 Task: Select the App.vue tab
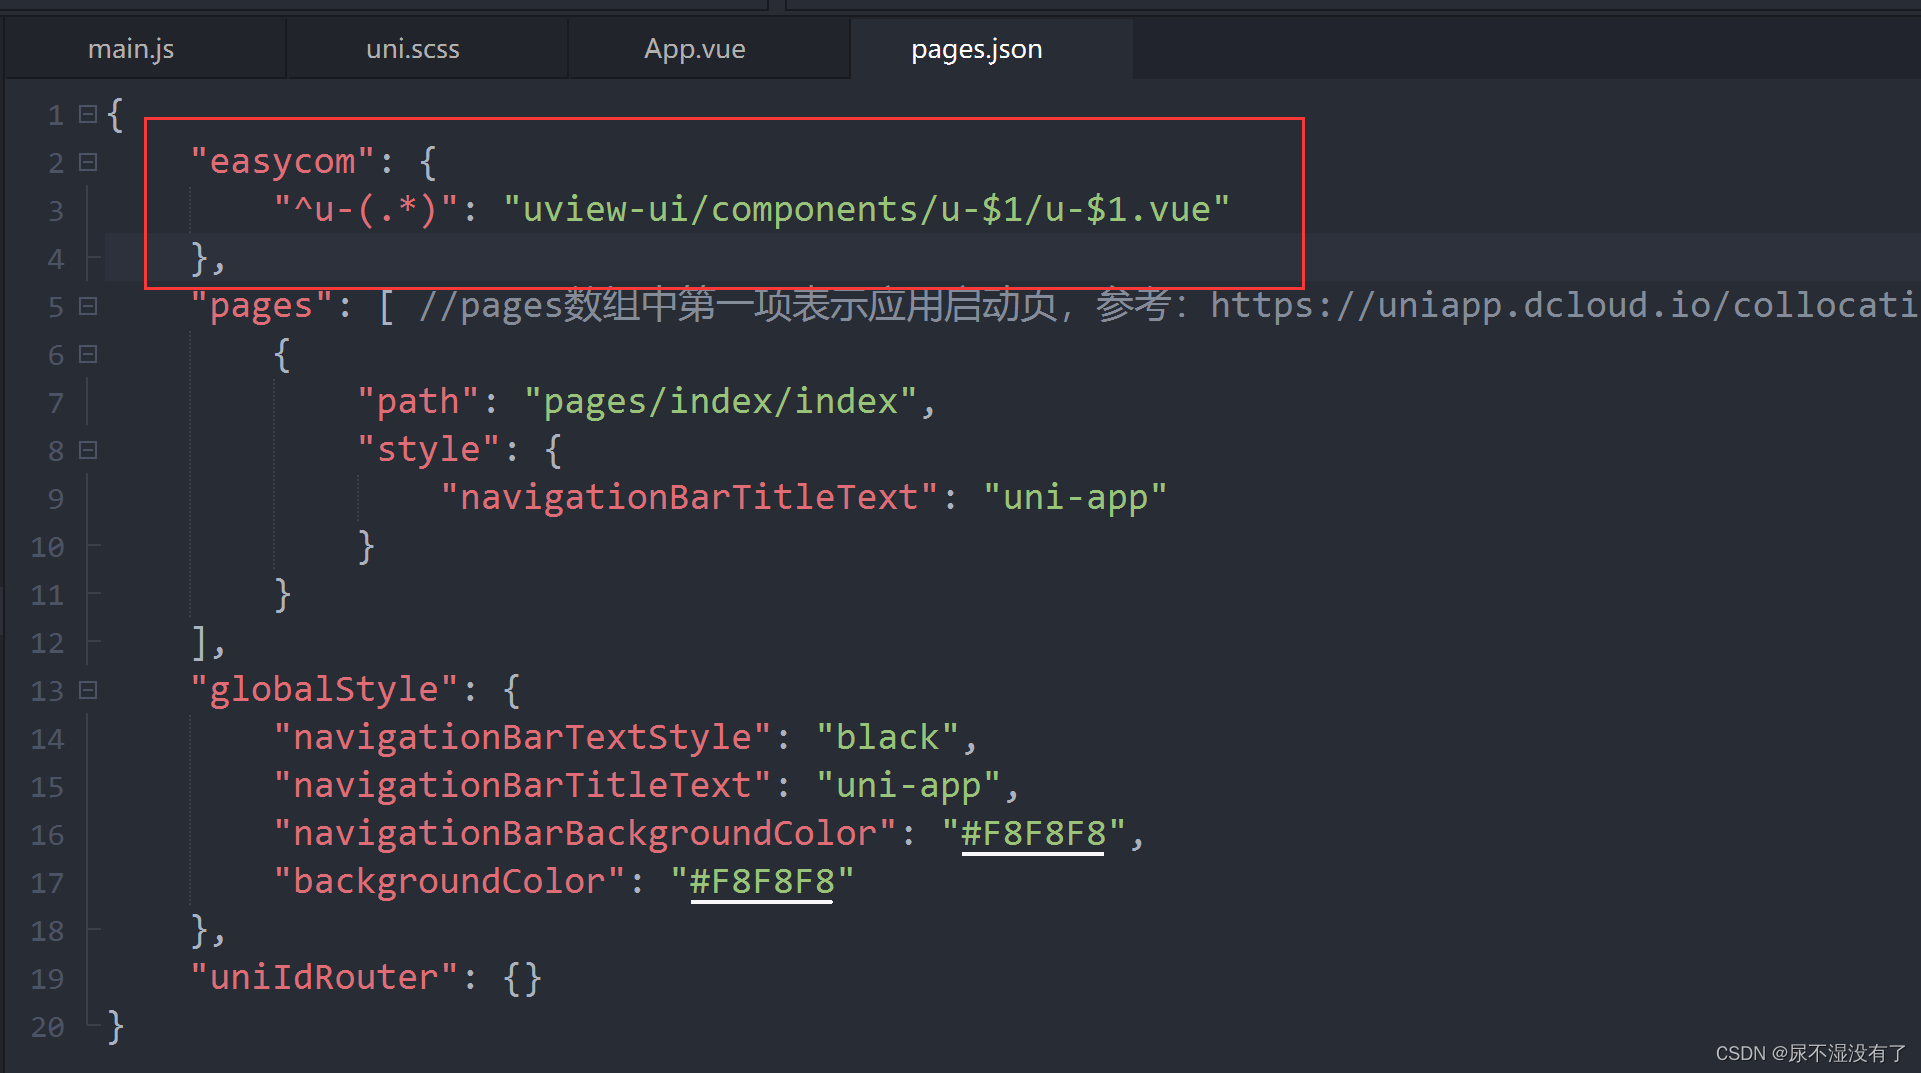(695, 49)
